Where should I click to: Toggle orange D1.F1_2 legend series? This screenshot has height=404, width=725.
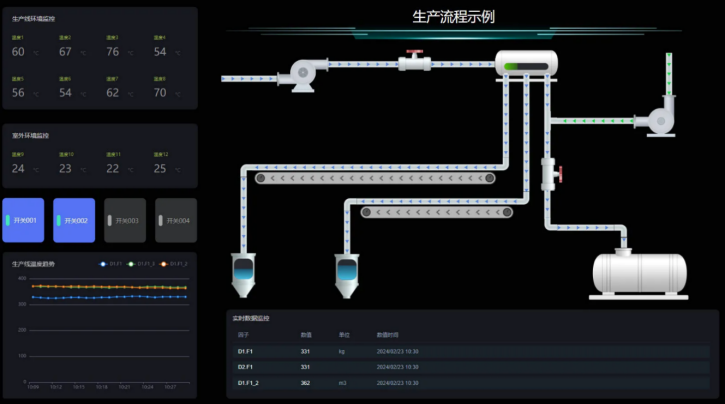point(172,264)
